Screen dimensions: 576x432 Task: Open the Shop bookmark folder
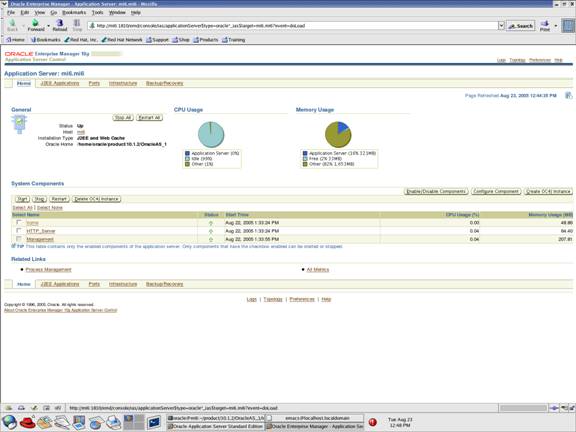(x=181, y=40)
